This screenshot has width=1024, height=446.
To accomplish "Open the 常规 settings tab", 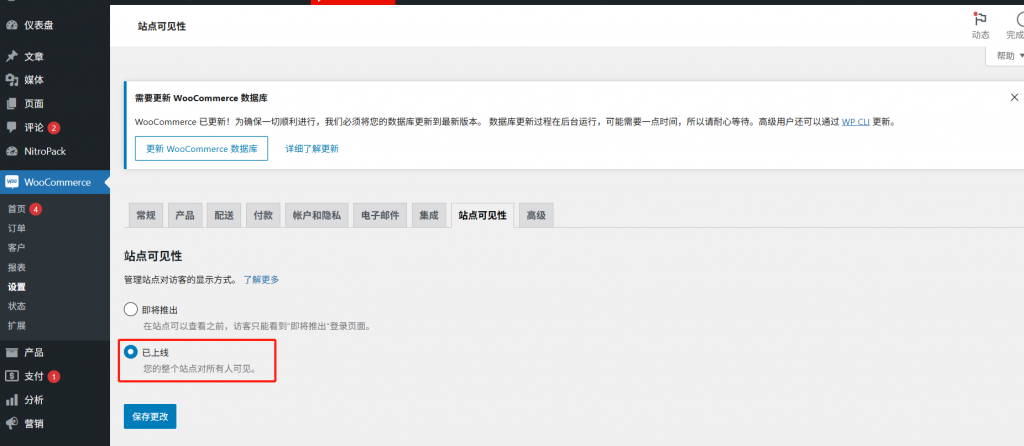I will [x=146, y=215].
